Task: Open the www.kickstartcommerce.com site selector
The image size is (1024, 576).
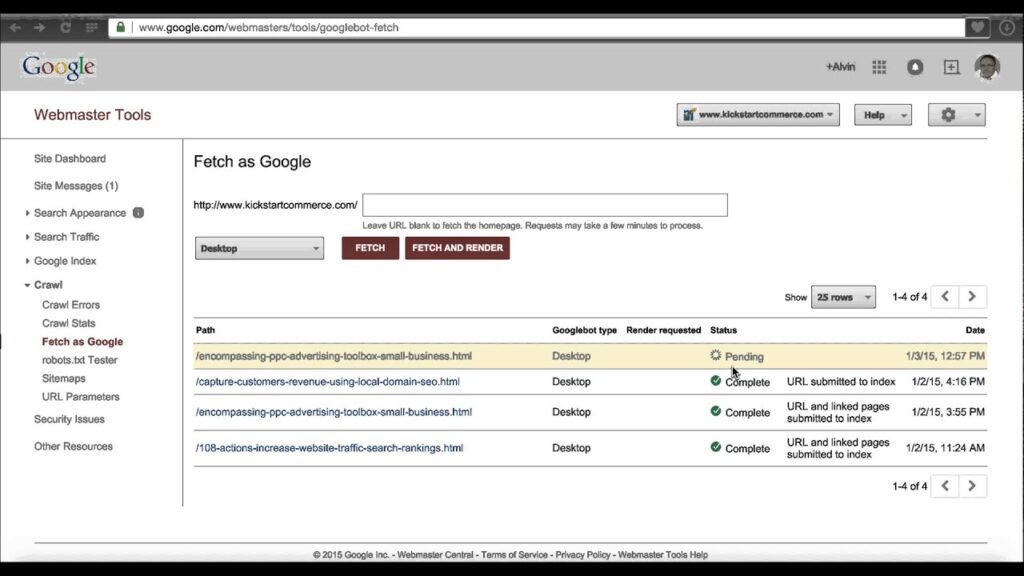Action: point(758,115)
